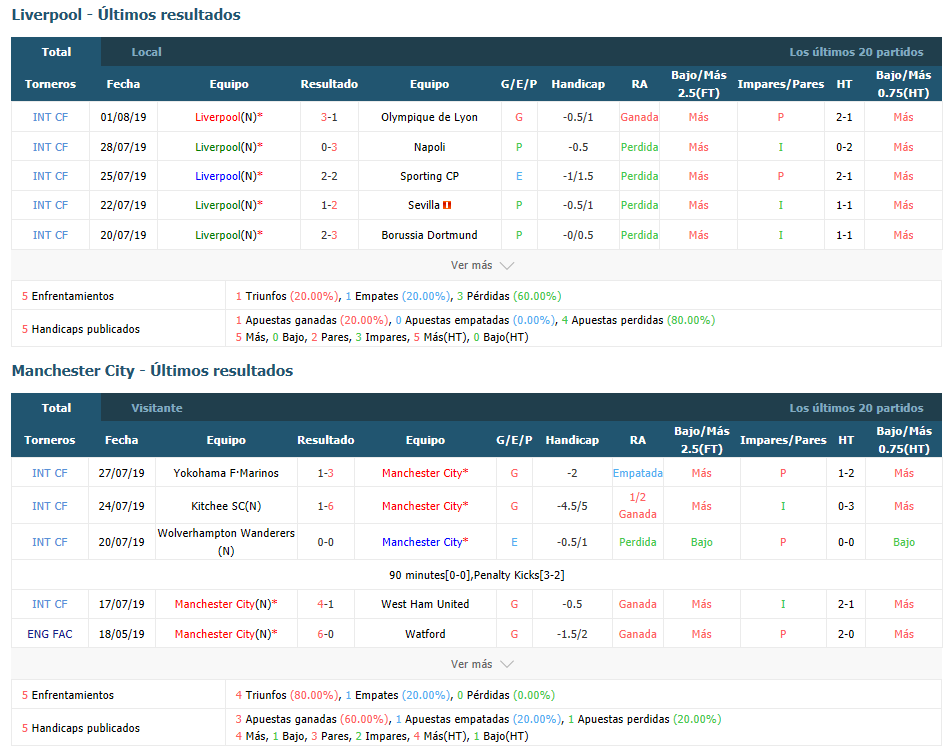
Task: Click the 4-1 result against West Ham United
Action: (325, 604)
